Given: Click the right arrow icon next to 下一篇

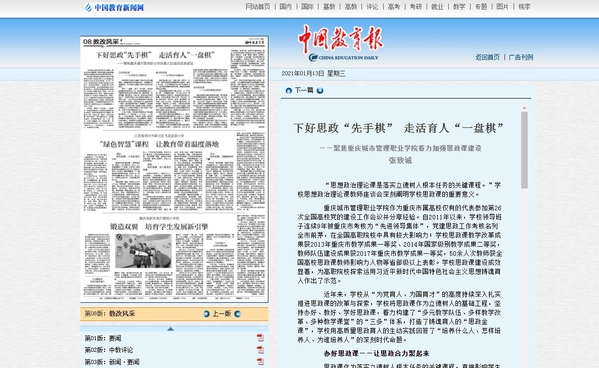Looking at the screenshot, I should pos(320,91).
